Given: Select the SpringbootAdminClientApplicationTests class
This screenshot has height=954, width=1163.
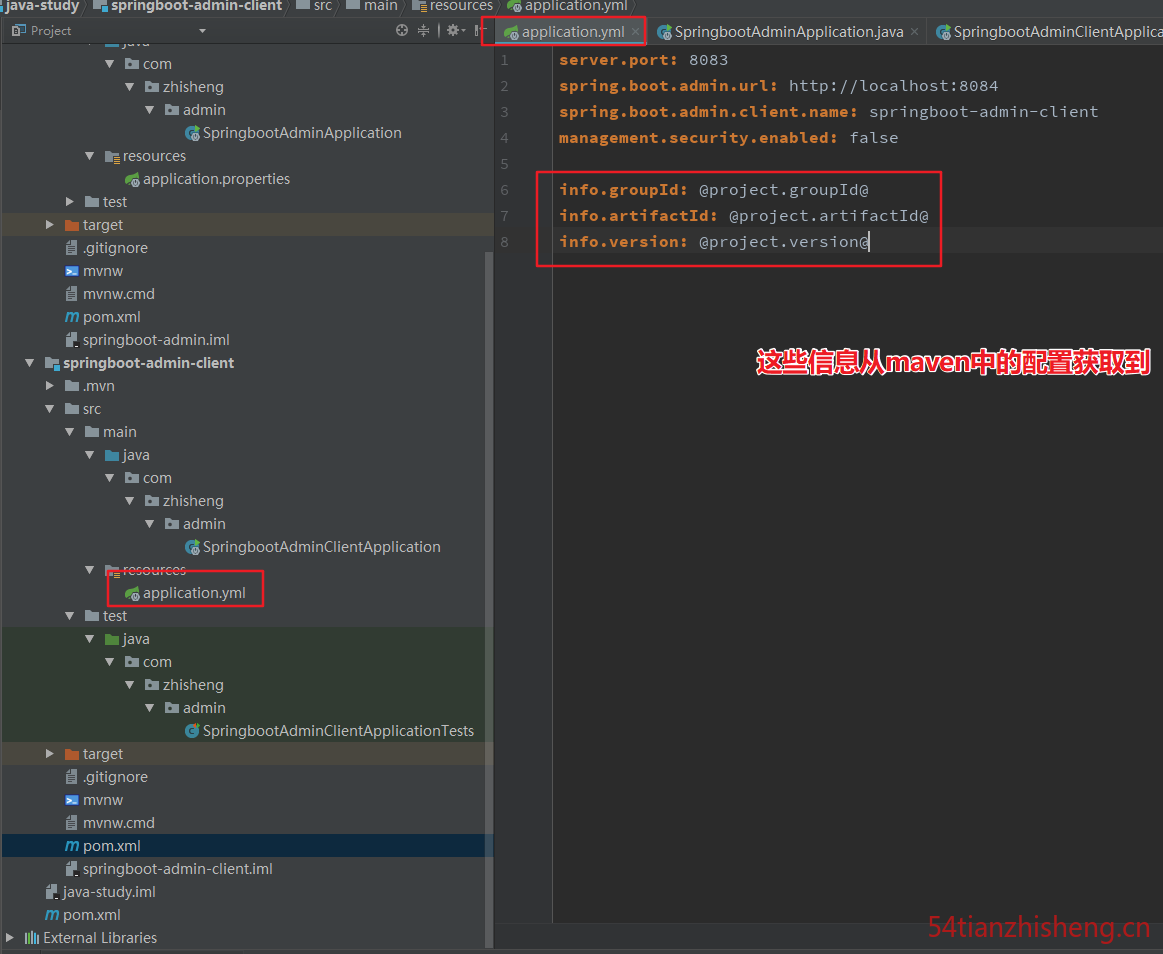Looking at the screenshot, I should (x=329, y=731).
